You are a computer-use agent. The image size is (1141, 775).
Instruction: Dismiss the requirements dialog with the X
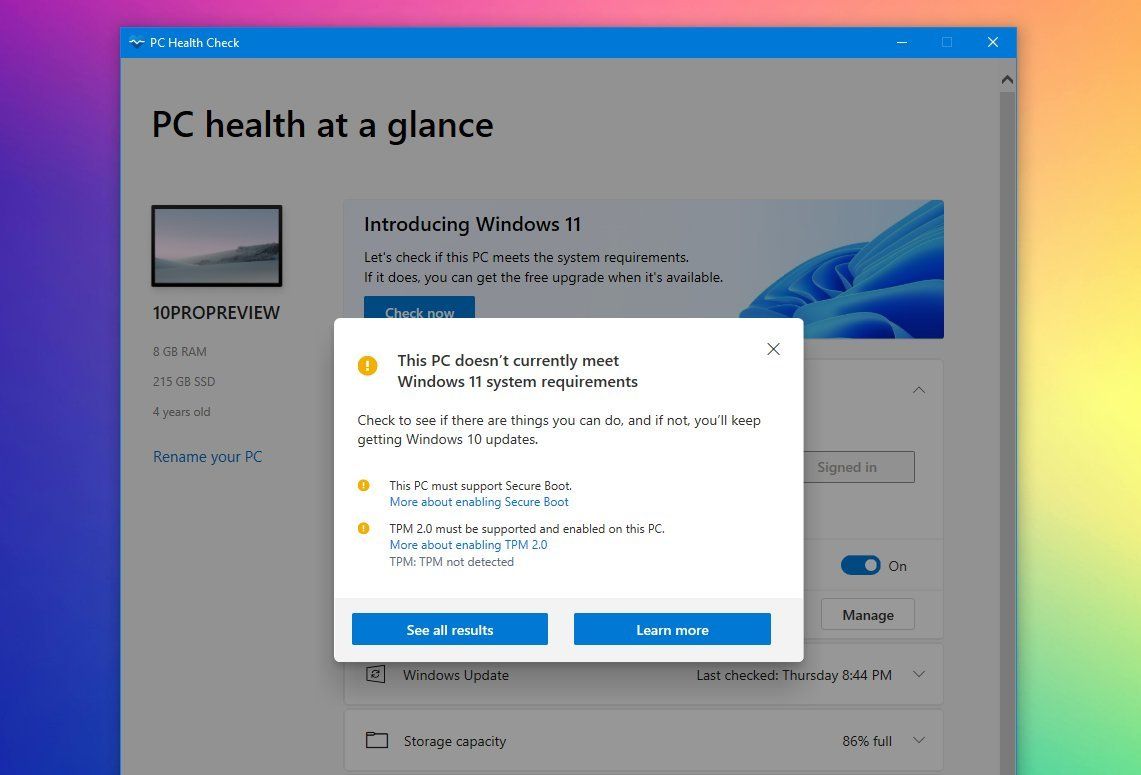(773, 349)
